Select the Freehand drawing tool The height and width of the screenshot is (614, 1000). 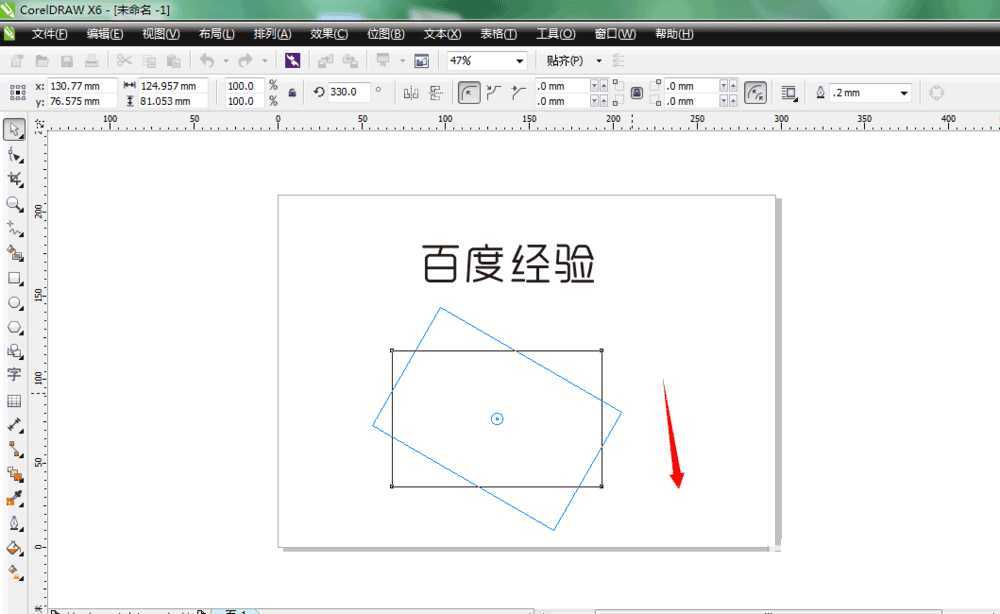tap(14, 228)
